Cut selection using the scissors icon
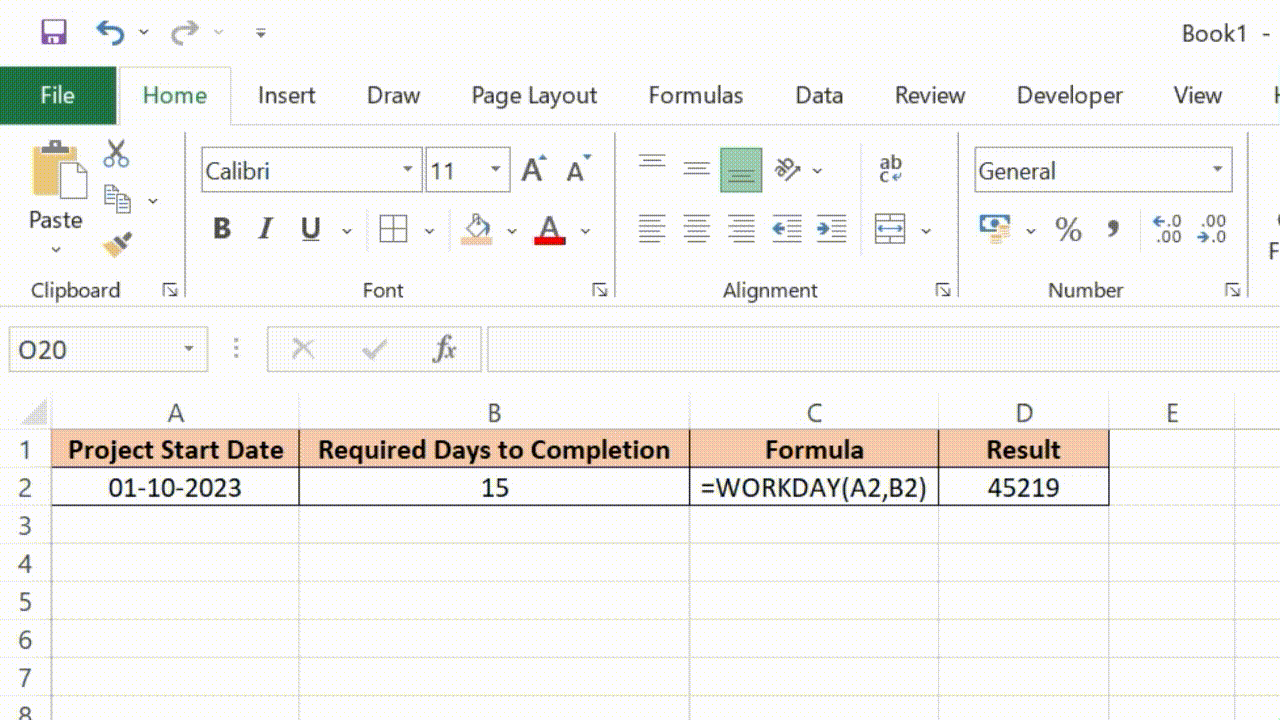Viewport: 1280px width, 720px height. pos(115,152)
